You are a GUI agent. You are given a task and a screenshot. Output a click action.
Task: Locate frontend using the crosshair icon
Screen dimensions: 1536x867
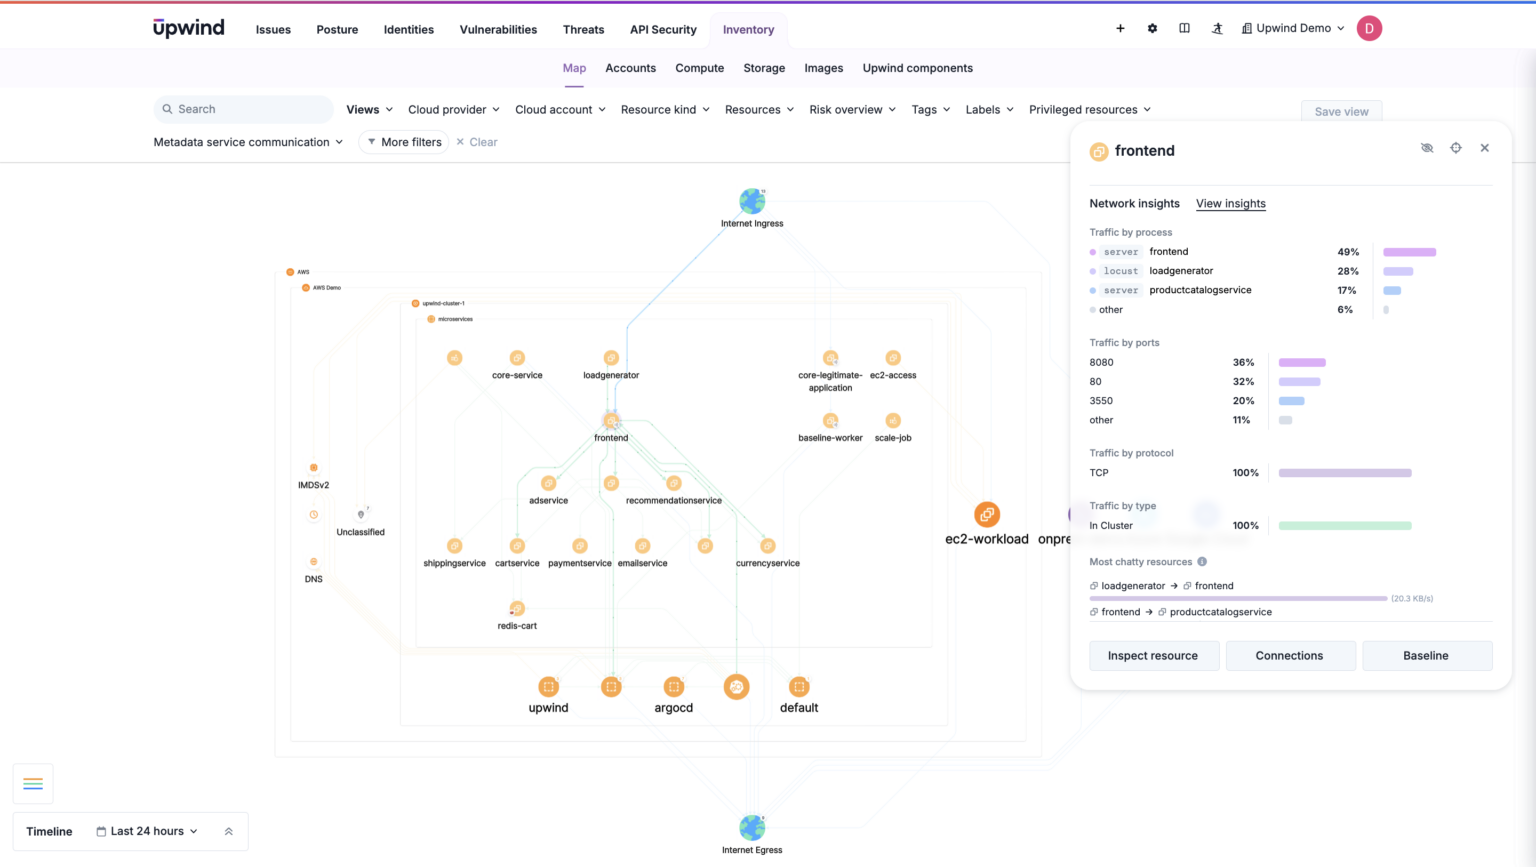pyautogui.click(x=1456, y=147)
